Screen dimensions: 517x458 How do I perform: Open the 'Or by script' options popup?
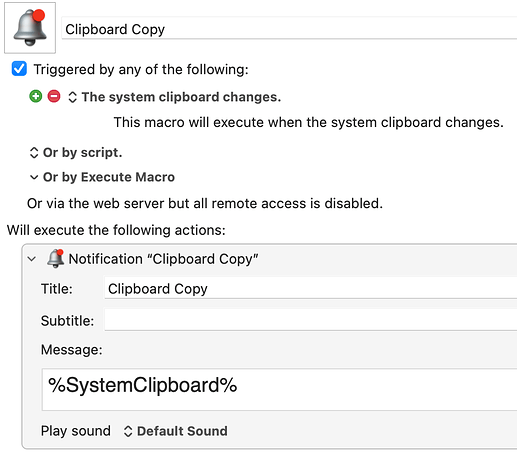[x=34, y=153]
